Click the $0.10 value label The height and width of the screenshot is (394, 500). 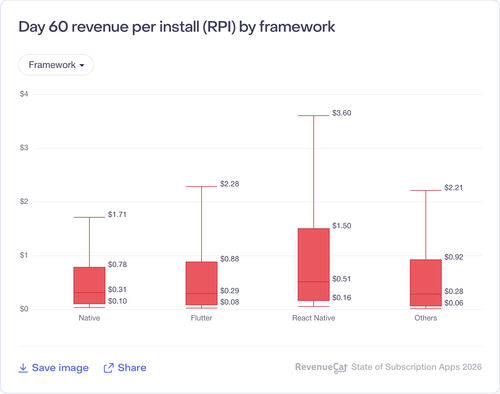click(x=117, y=301)
